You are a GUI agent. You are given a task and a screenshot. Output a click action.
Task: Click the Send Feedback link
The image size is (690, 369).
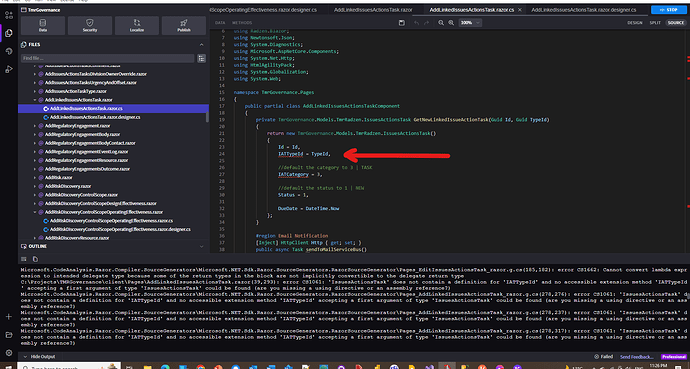coord(637,357)
